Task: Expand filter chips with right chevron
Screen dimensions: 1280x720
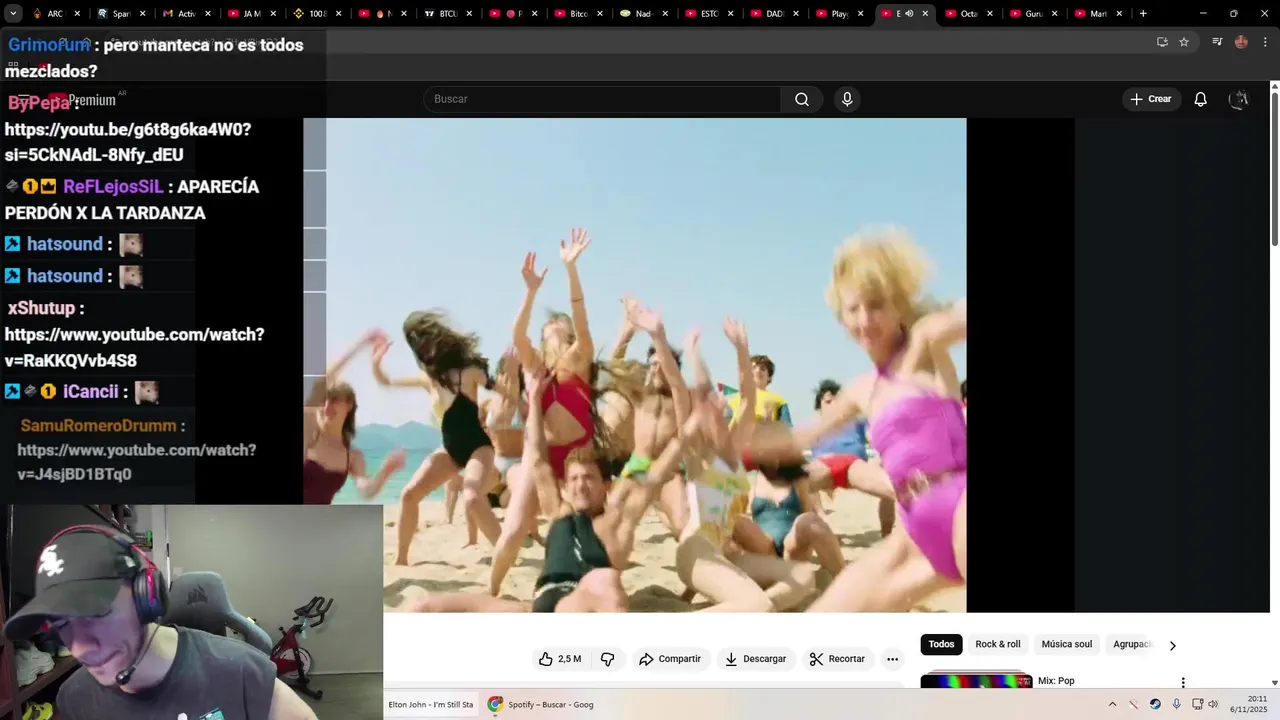Action: point(1172,645)
